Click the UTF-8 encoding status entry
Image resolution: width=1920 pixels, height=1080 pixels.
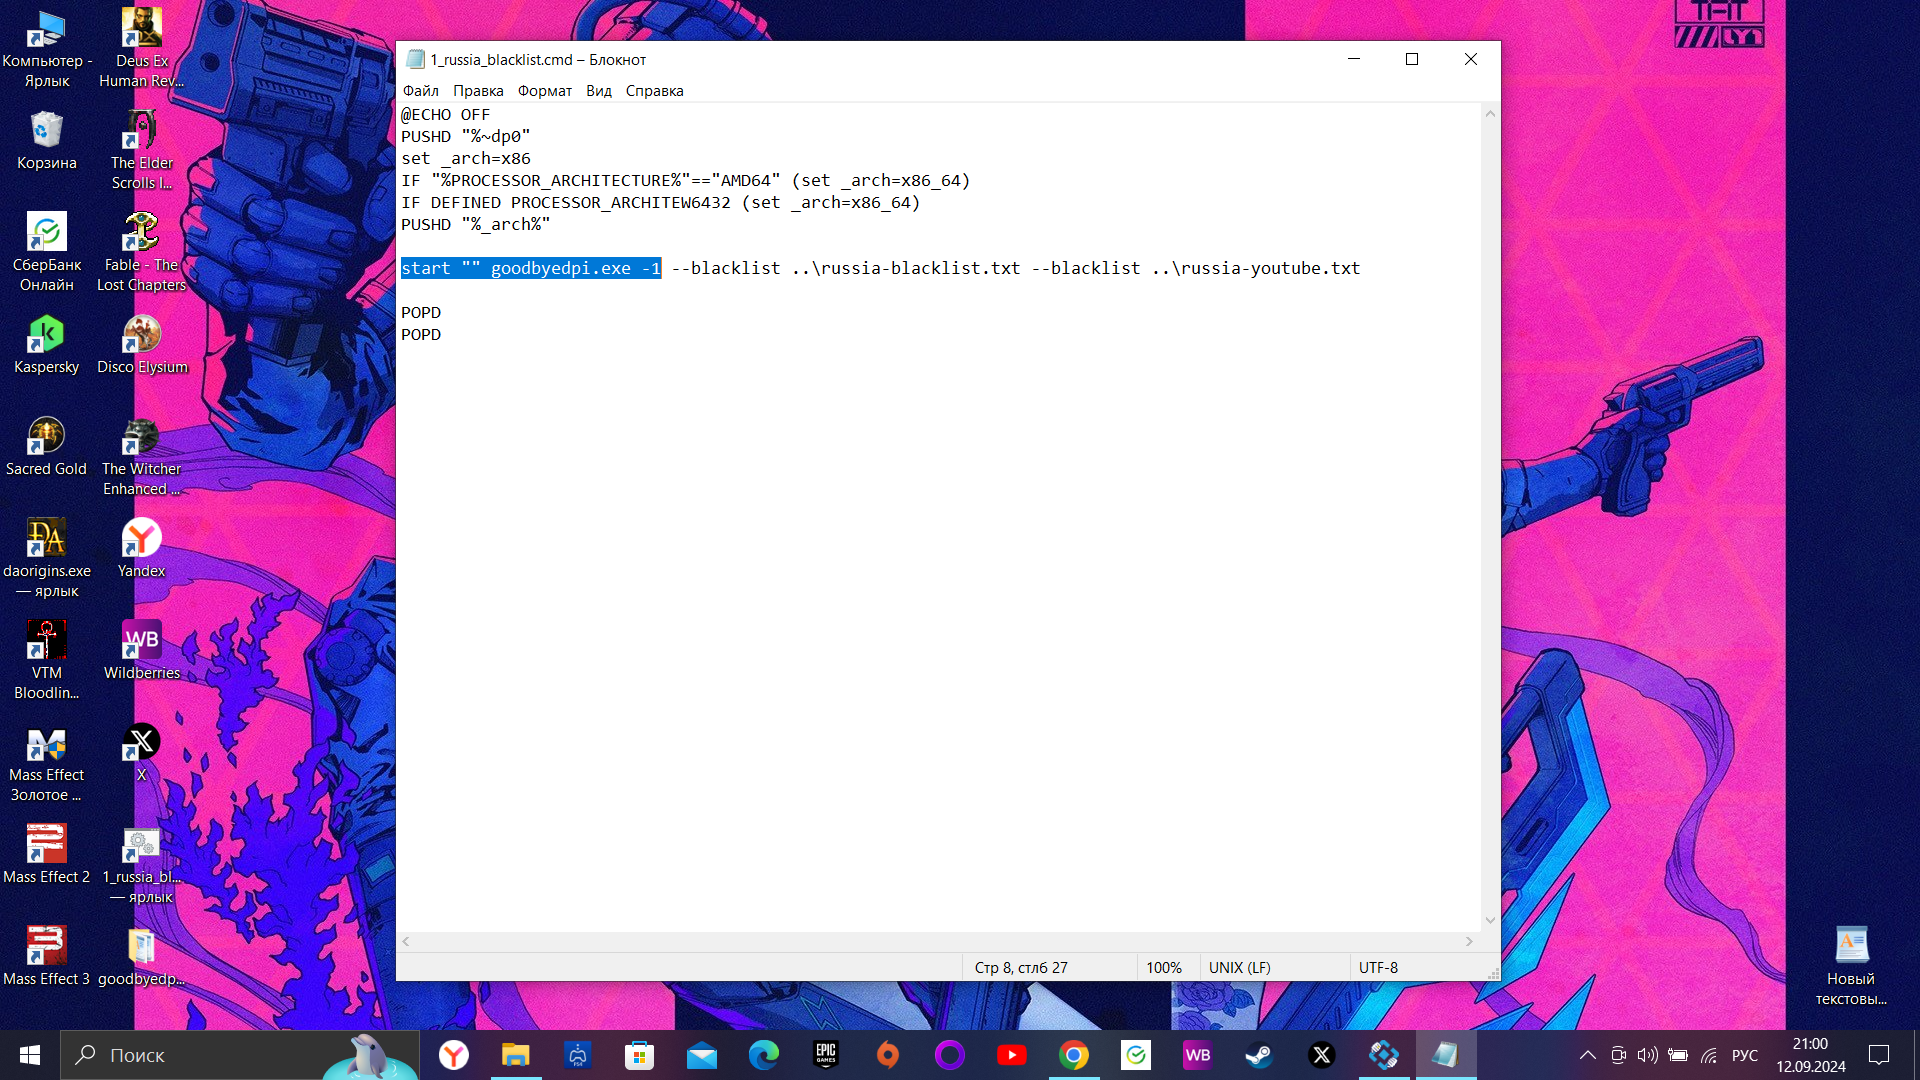[1378, 968]
